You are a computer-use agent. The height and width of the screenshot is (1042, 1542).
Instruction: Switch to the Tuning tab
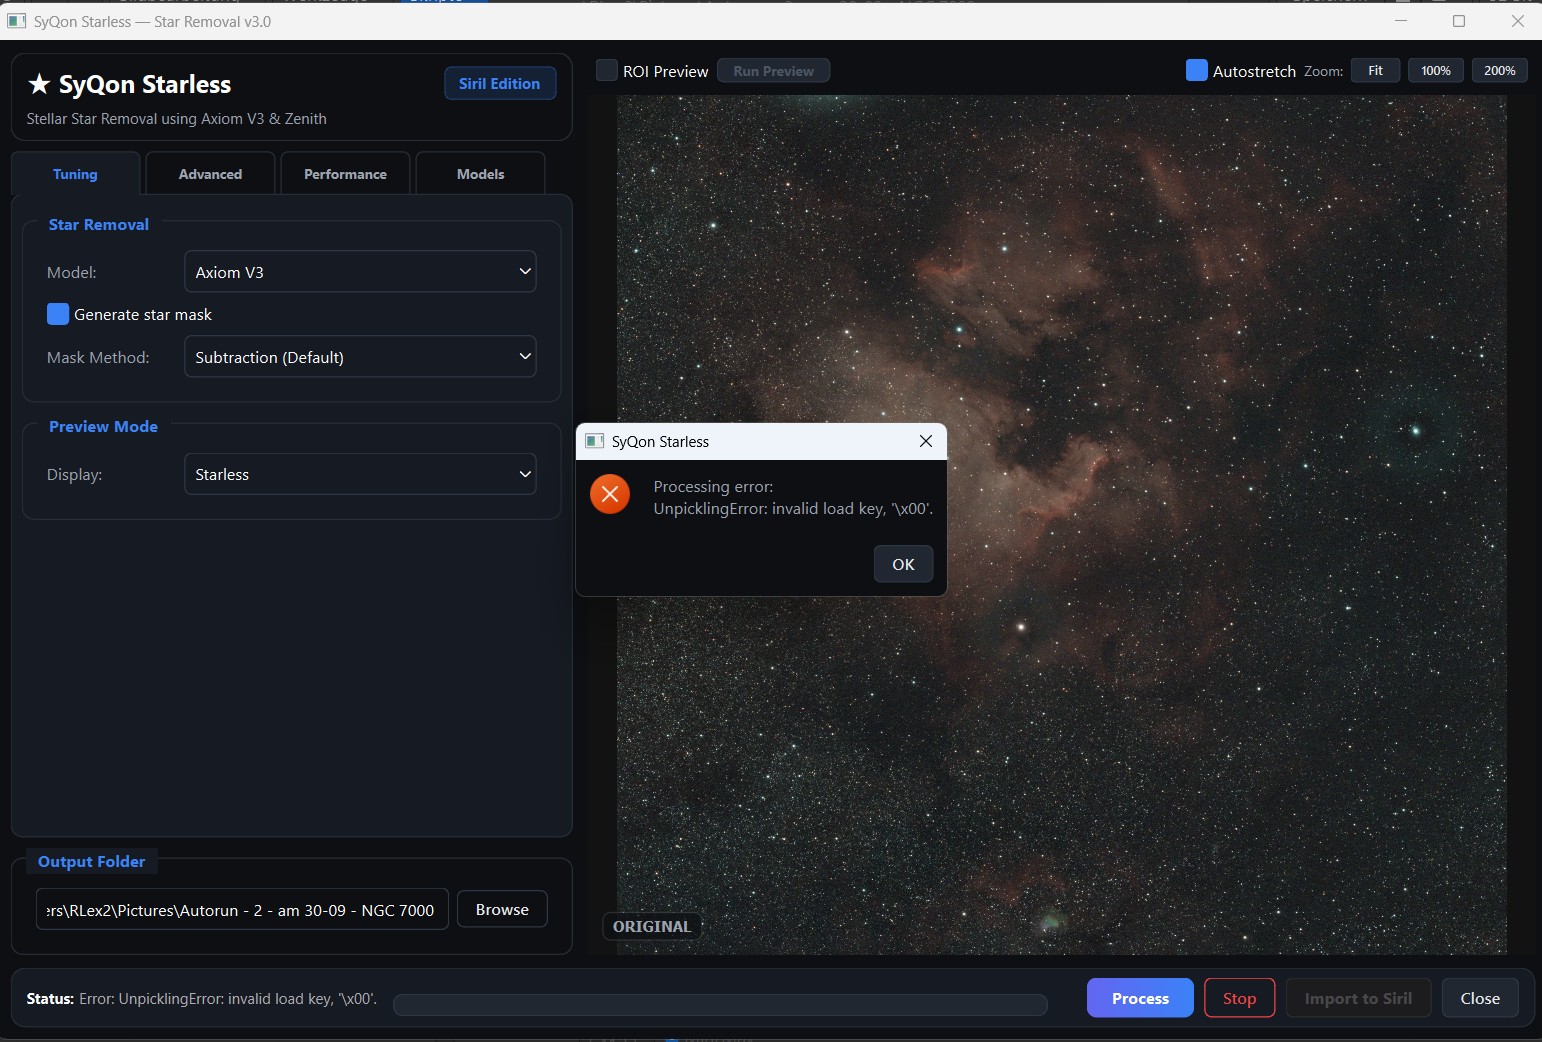[75, 174]
